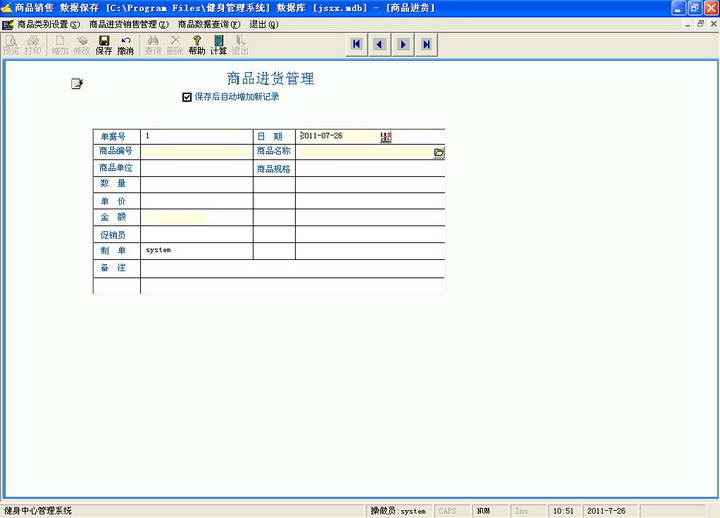Image resolution: width=720 pixels, height=518 pixels.
Task: Open the folder lookup for 商品名称
Action: (x=439, y=152)
